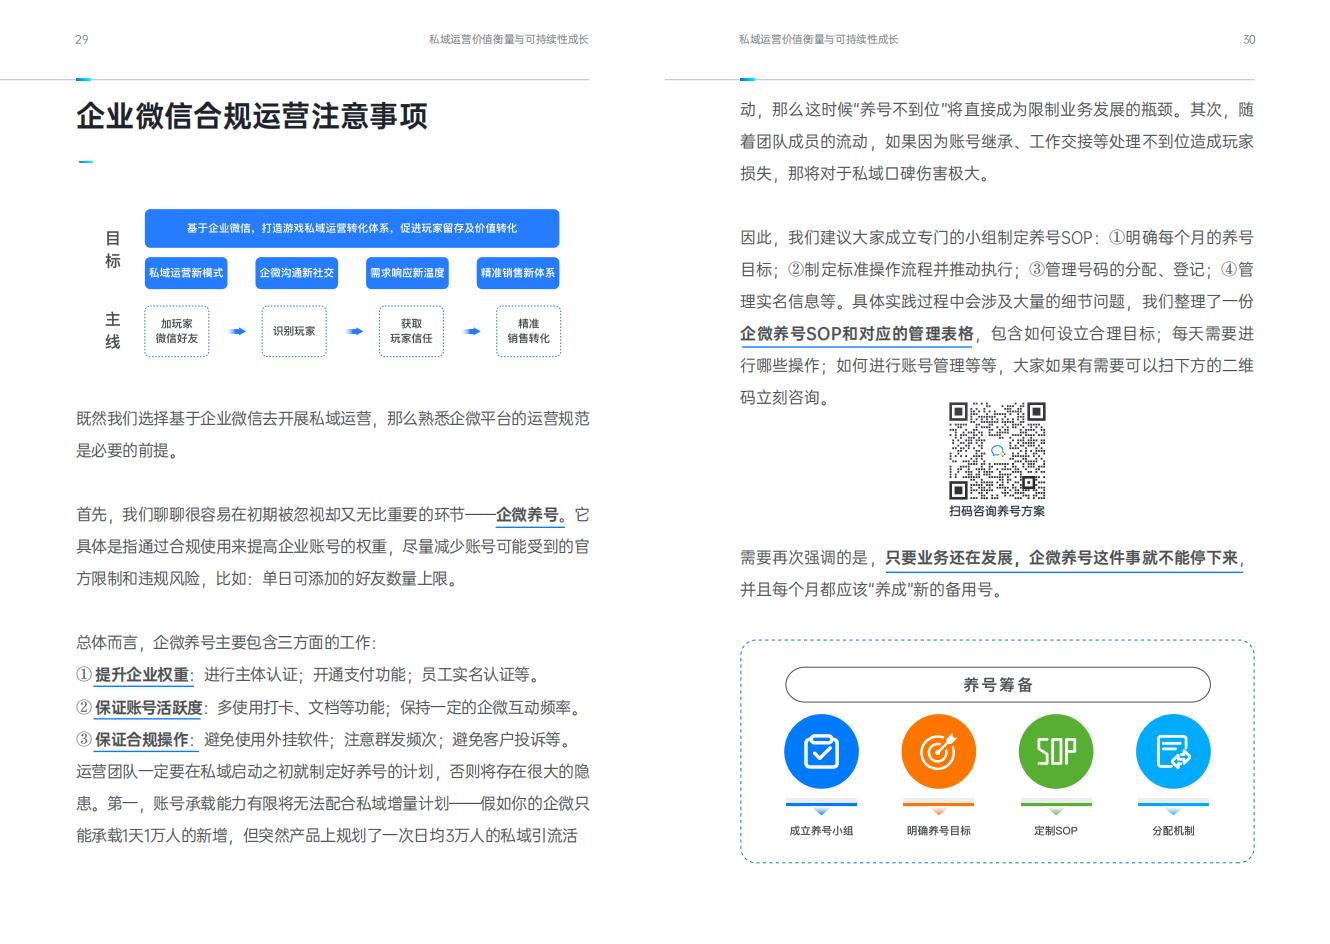This screenshot has height=944, width=1330.
Task: Click the label 成立养号小组
Action: 821,831
